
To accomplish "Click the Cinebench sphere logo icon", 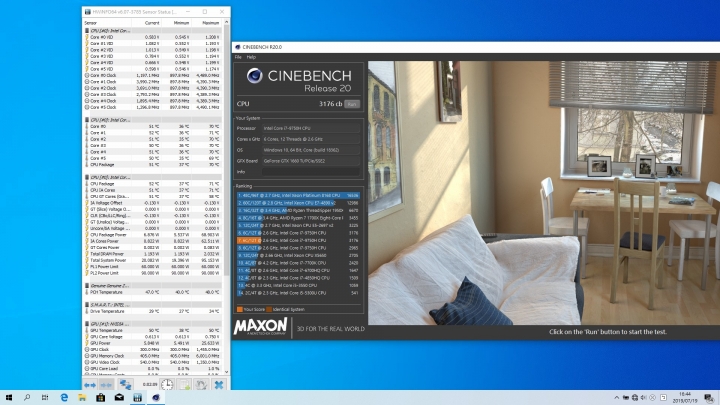I will coord(254,75).
